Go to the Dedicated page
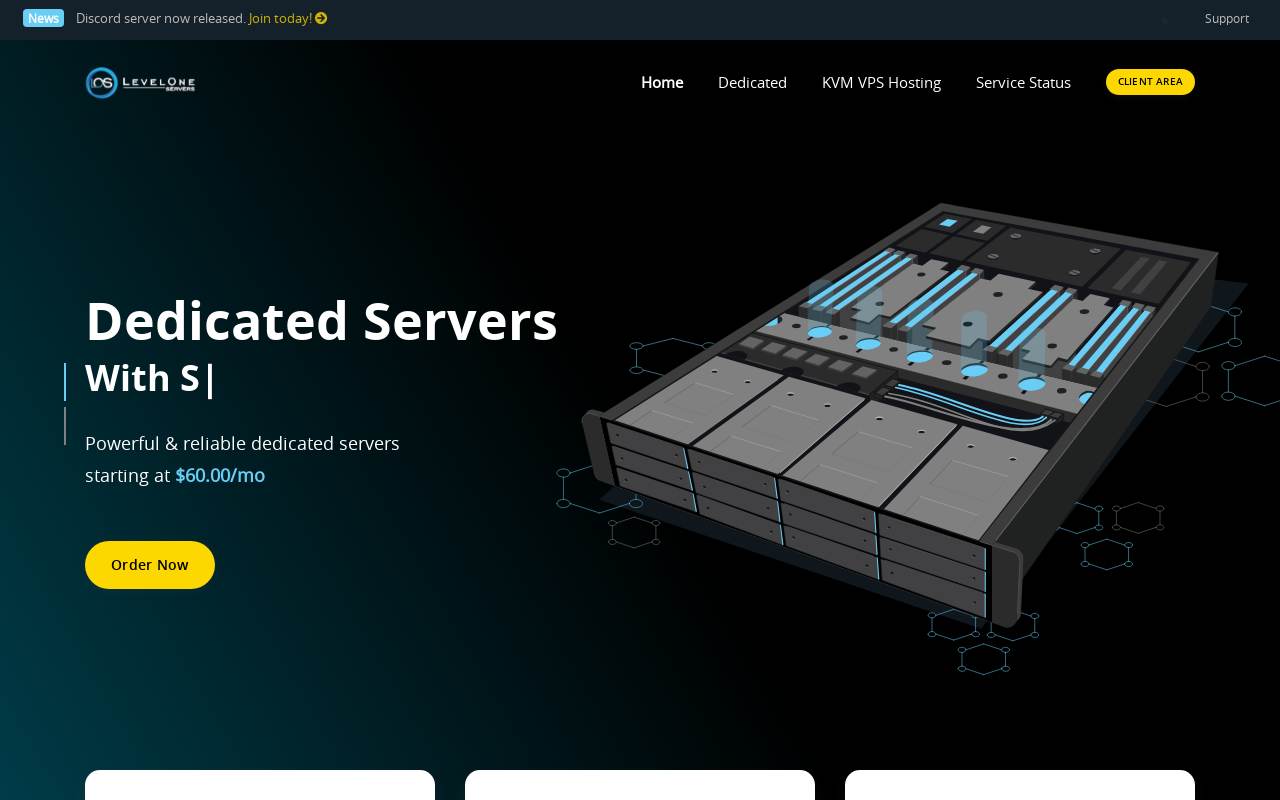The width and height of the screenshot is (1280, 800). click(752, 82)
